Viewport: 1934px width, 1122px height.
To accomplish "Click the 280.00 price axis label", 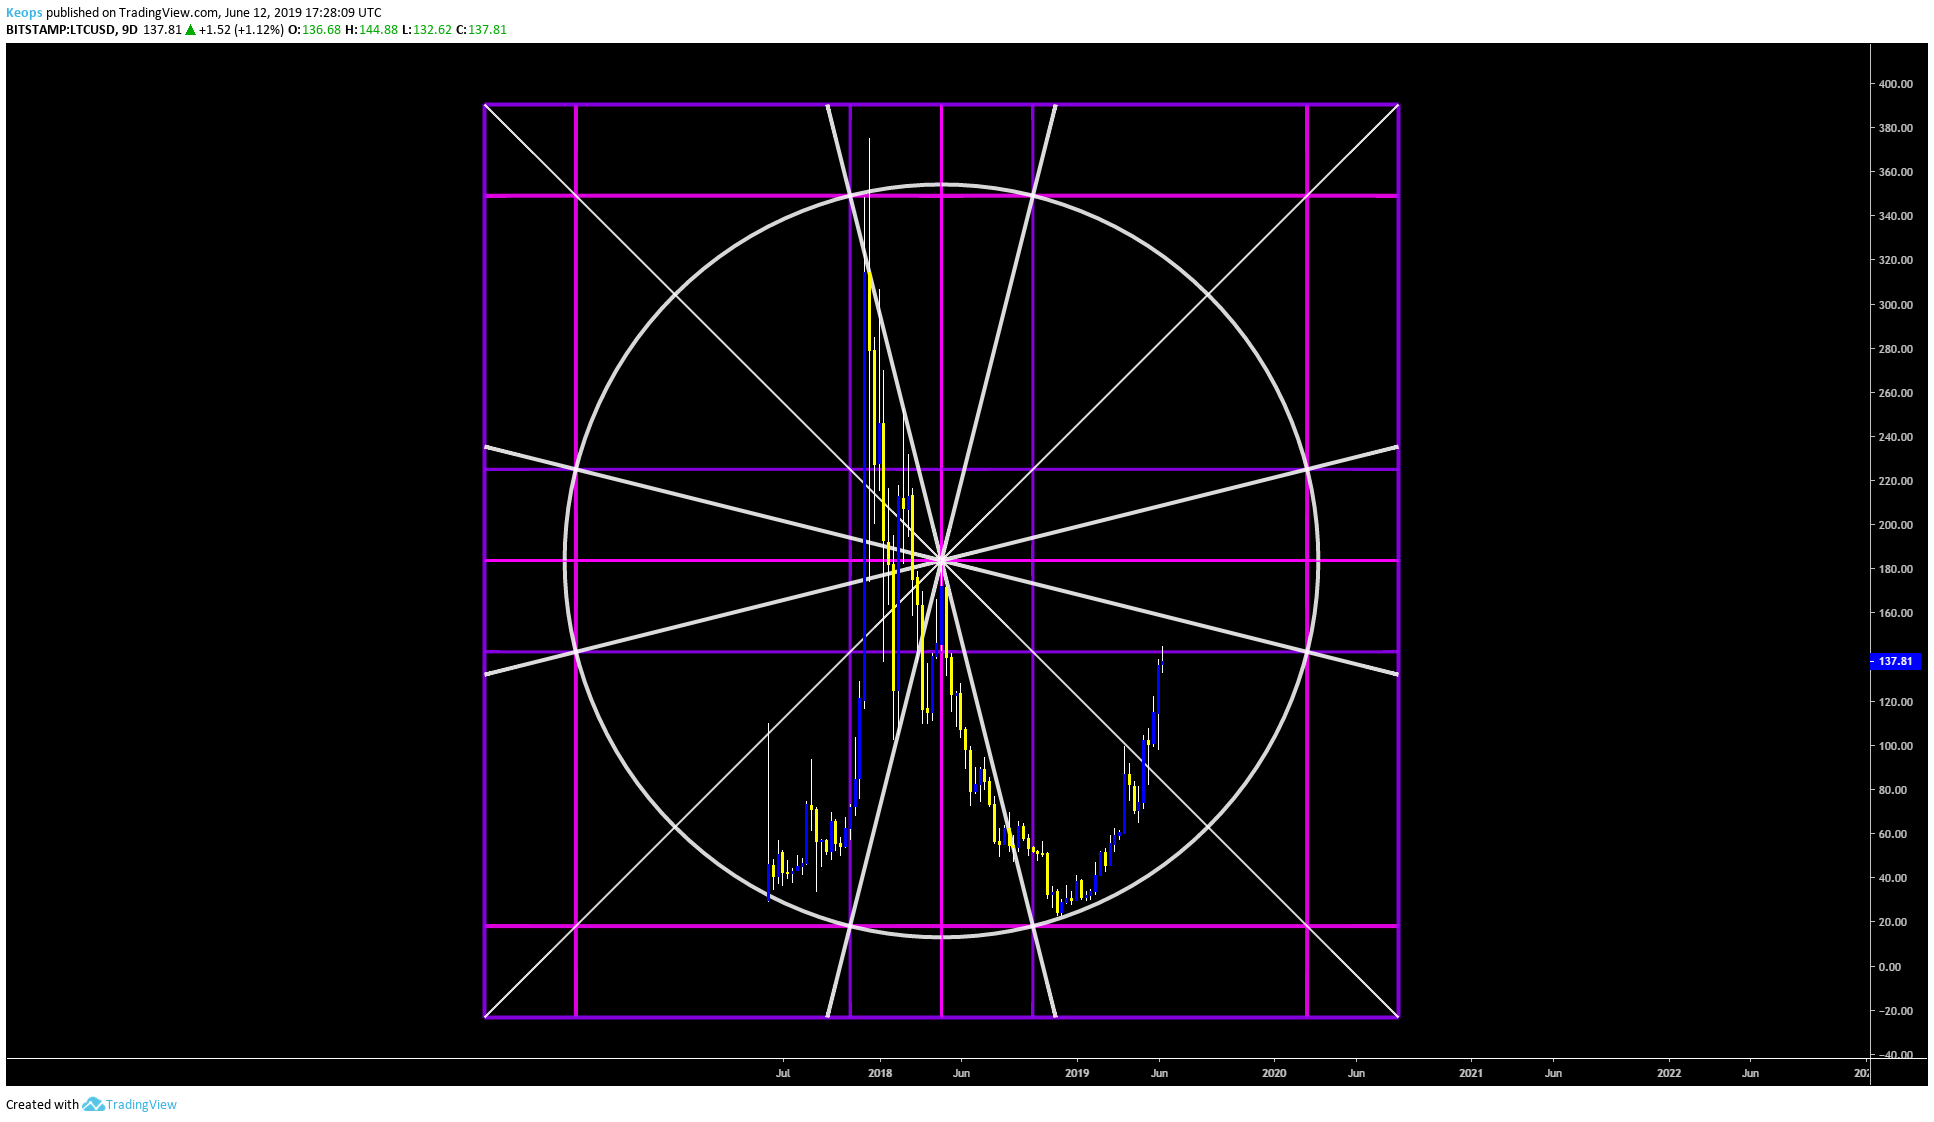I will (1895, 349).
